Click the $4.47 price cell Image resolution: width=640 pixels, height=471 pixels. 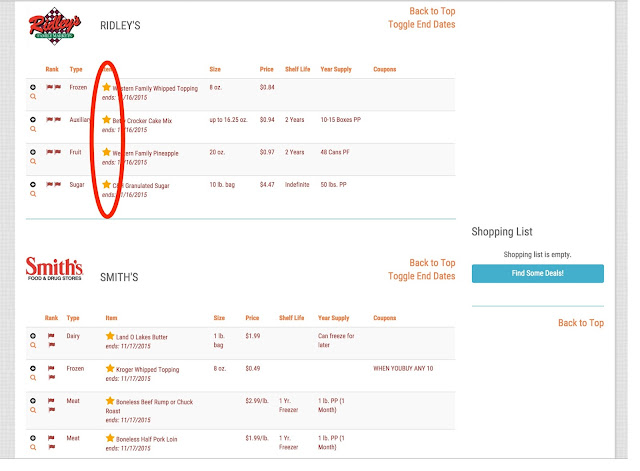tap(267, 184)
